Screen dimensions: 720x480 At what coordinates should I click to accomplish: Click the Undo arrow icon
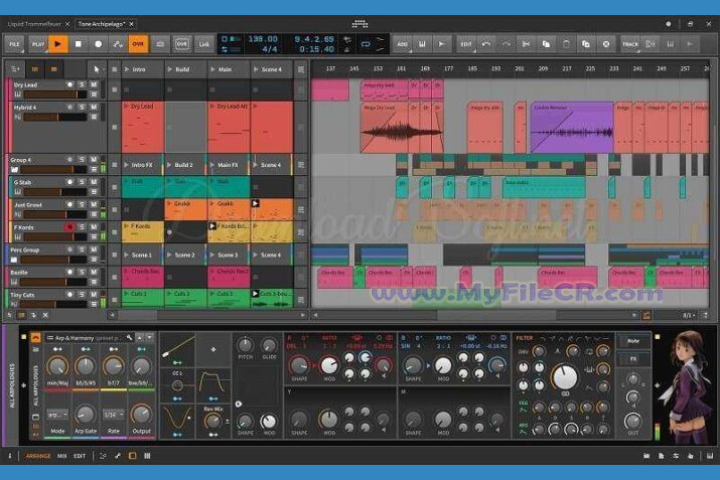[486, 44]
